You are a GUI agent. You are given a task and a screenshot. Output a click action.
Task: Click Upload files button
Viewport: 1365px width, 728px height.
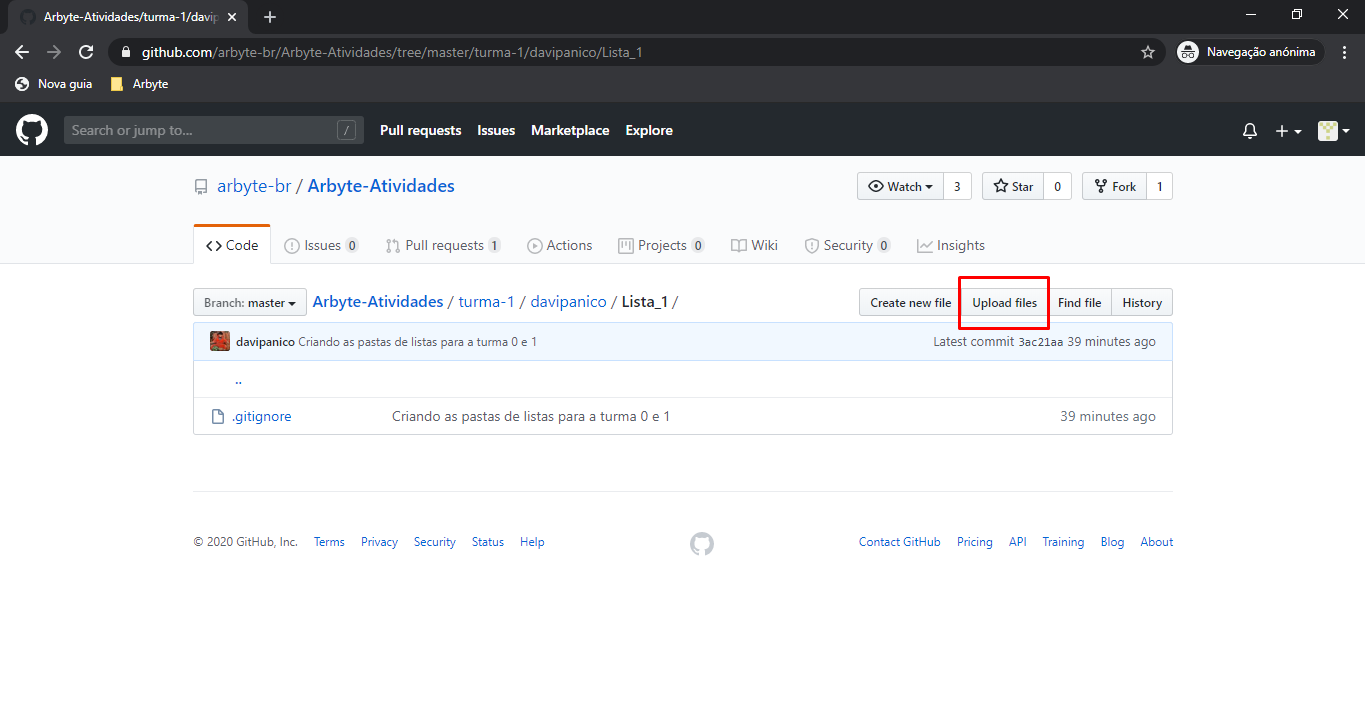click(x=1004, y=302)
